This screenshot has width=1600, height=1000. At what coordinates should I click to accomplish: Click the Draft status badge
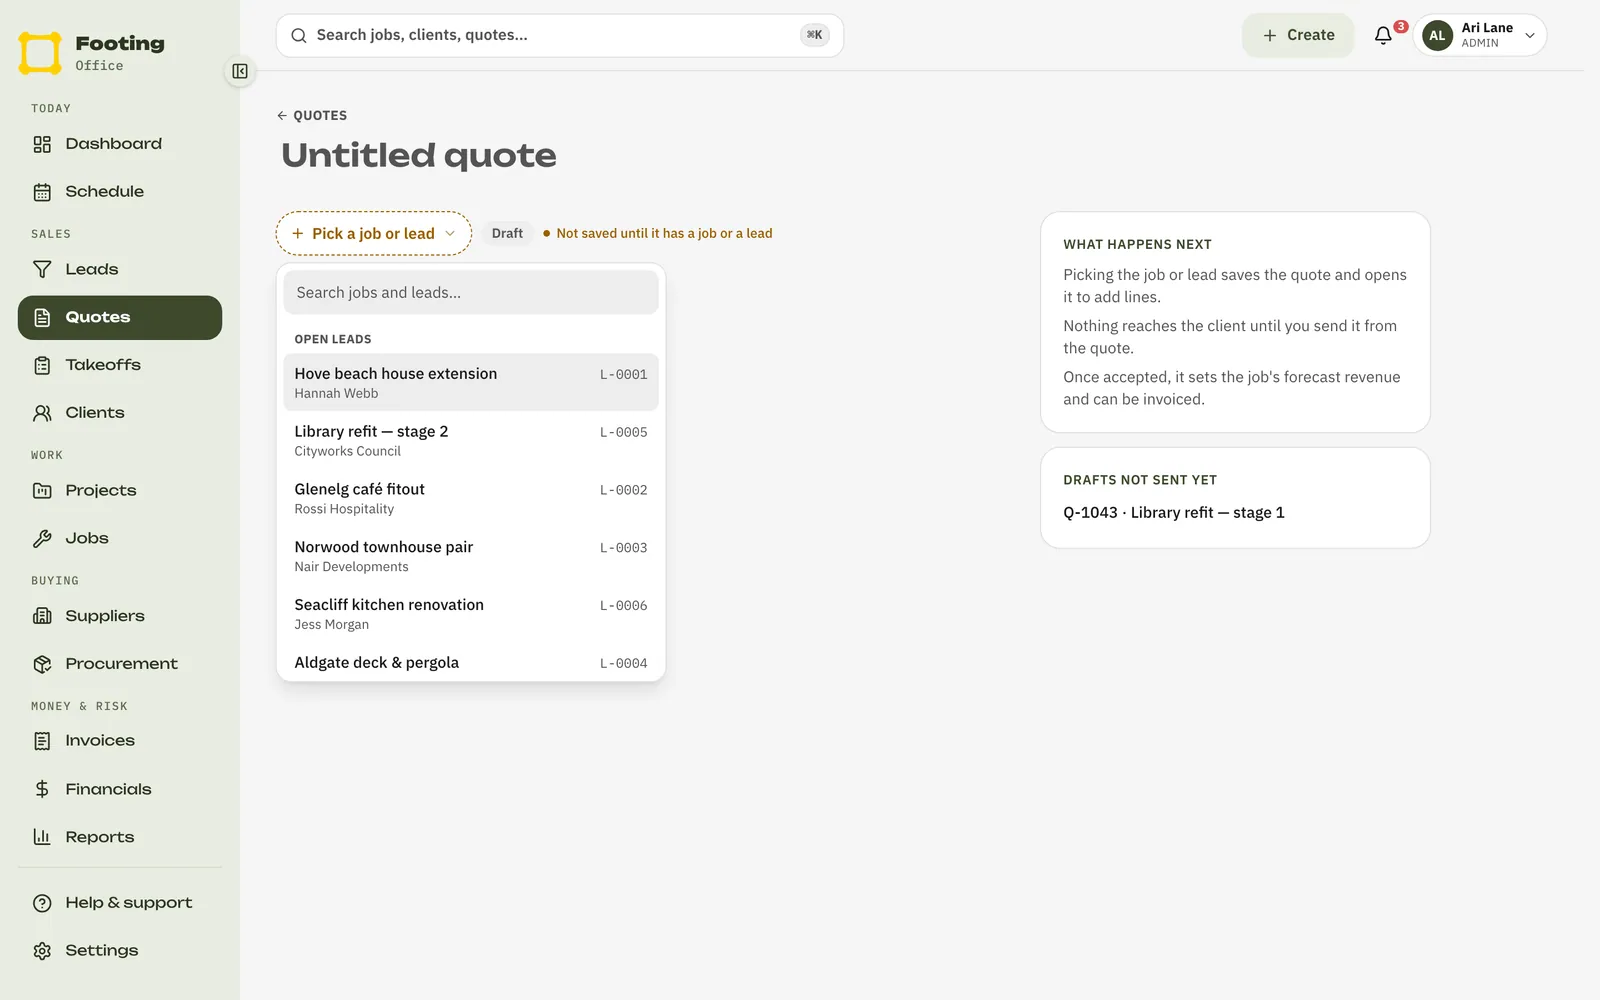[507, 233]
